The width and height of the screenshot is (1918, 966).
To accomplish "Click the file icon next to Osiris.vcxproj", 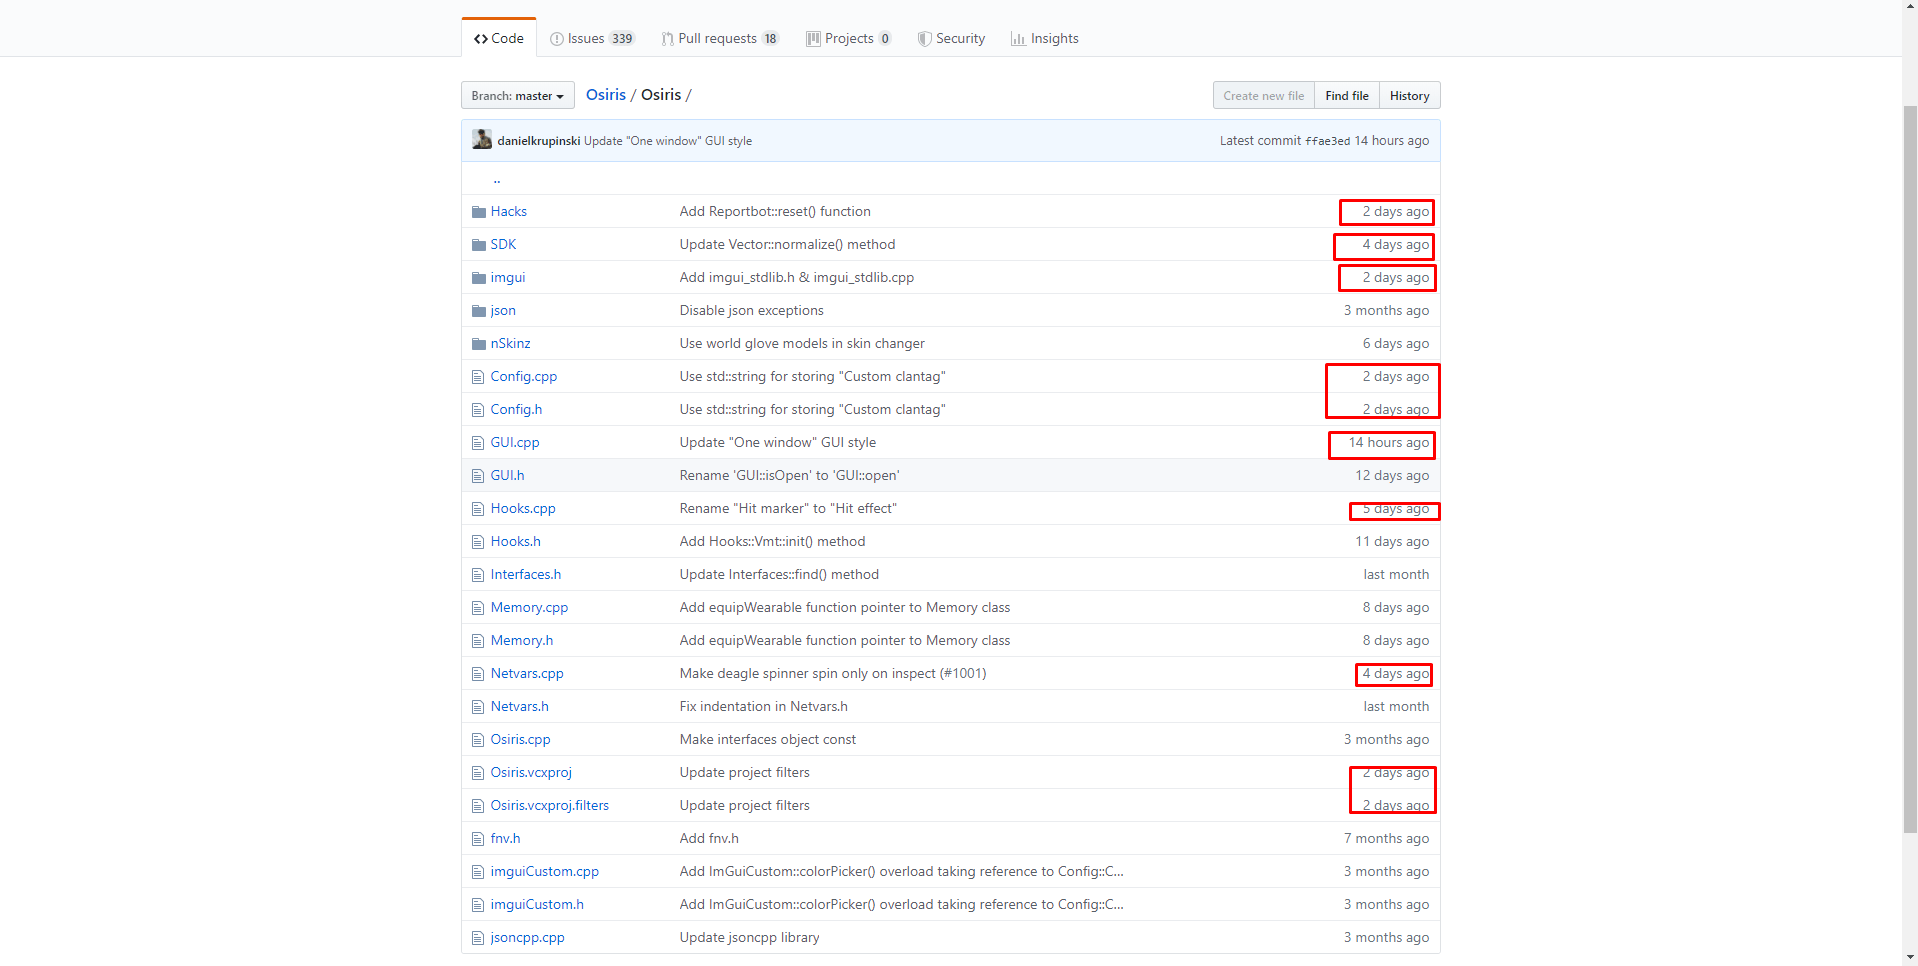I will [x=478, y=773].
